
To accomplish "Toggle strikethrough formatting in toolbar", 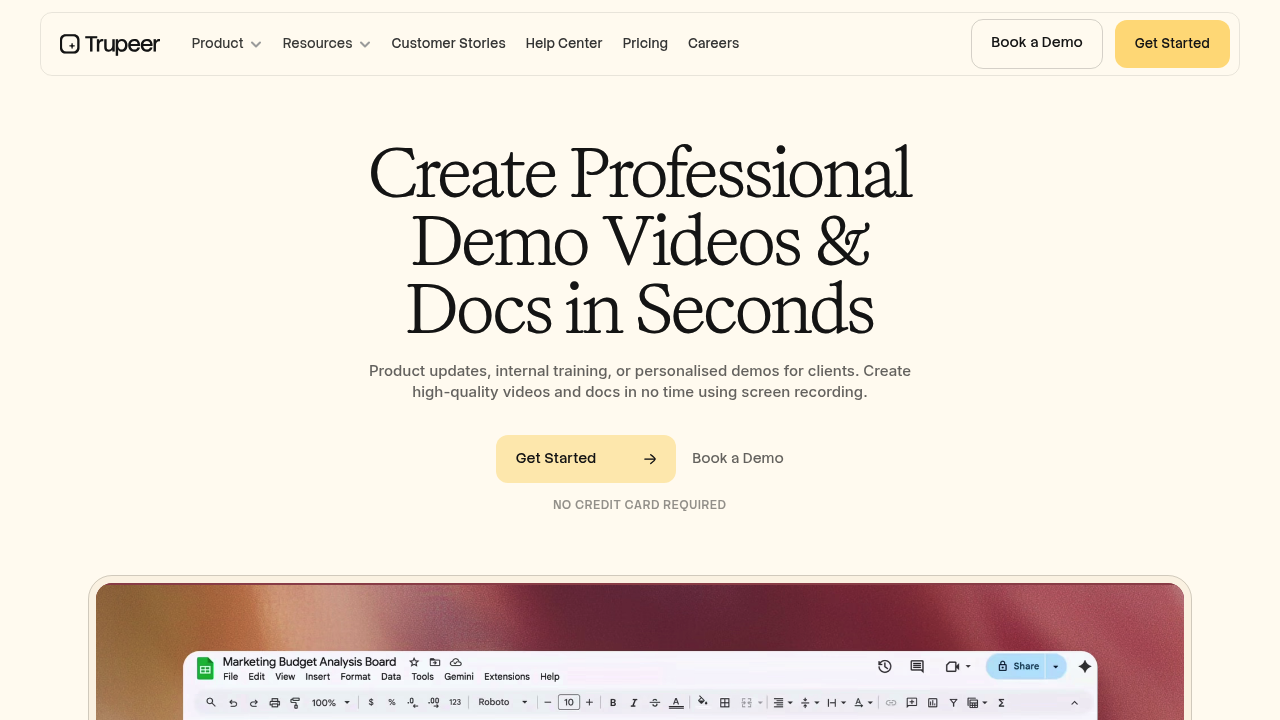I will click(x=655, y=703).
